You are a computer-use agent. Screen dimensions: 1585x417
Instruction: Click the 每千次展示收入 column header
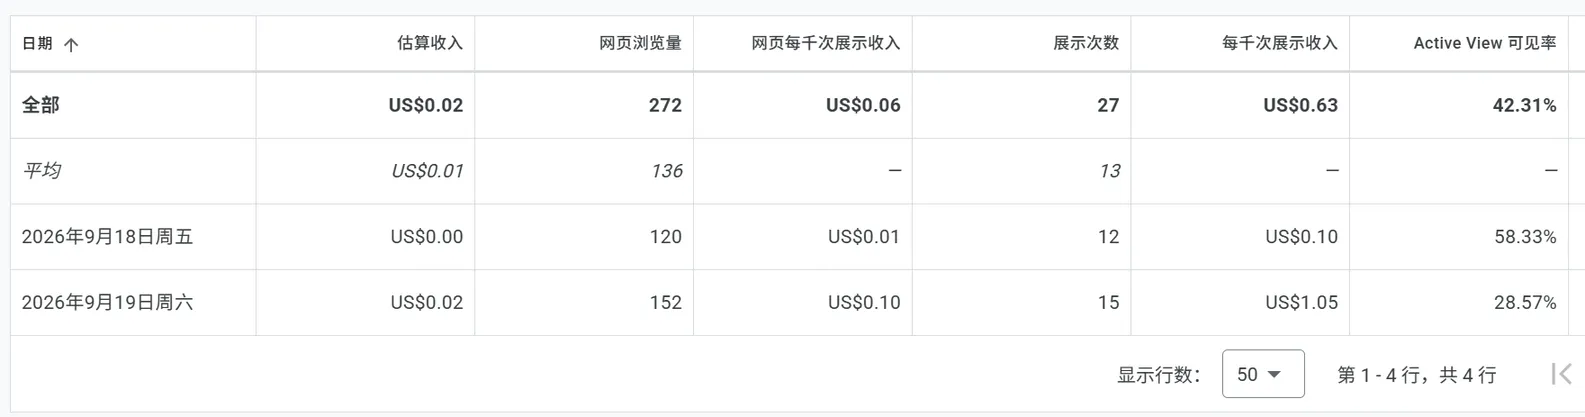click(x=1280, y=43)
